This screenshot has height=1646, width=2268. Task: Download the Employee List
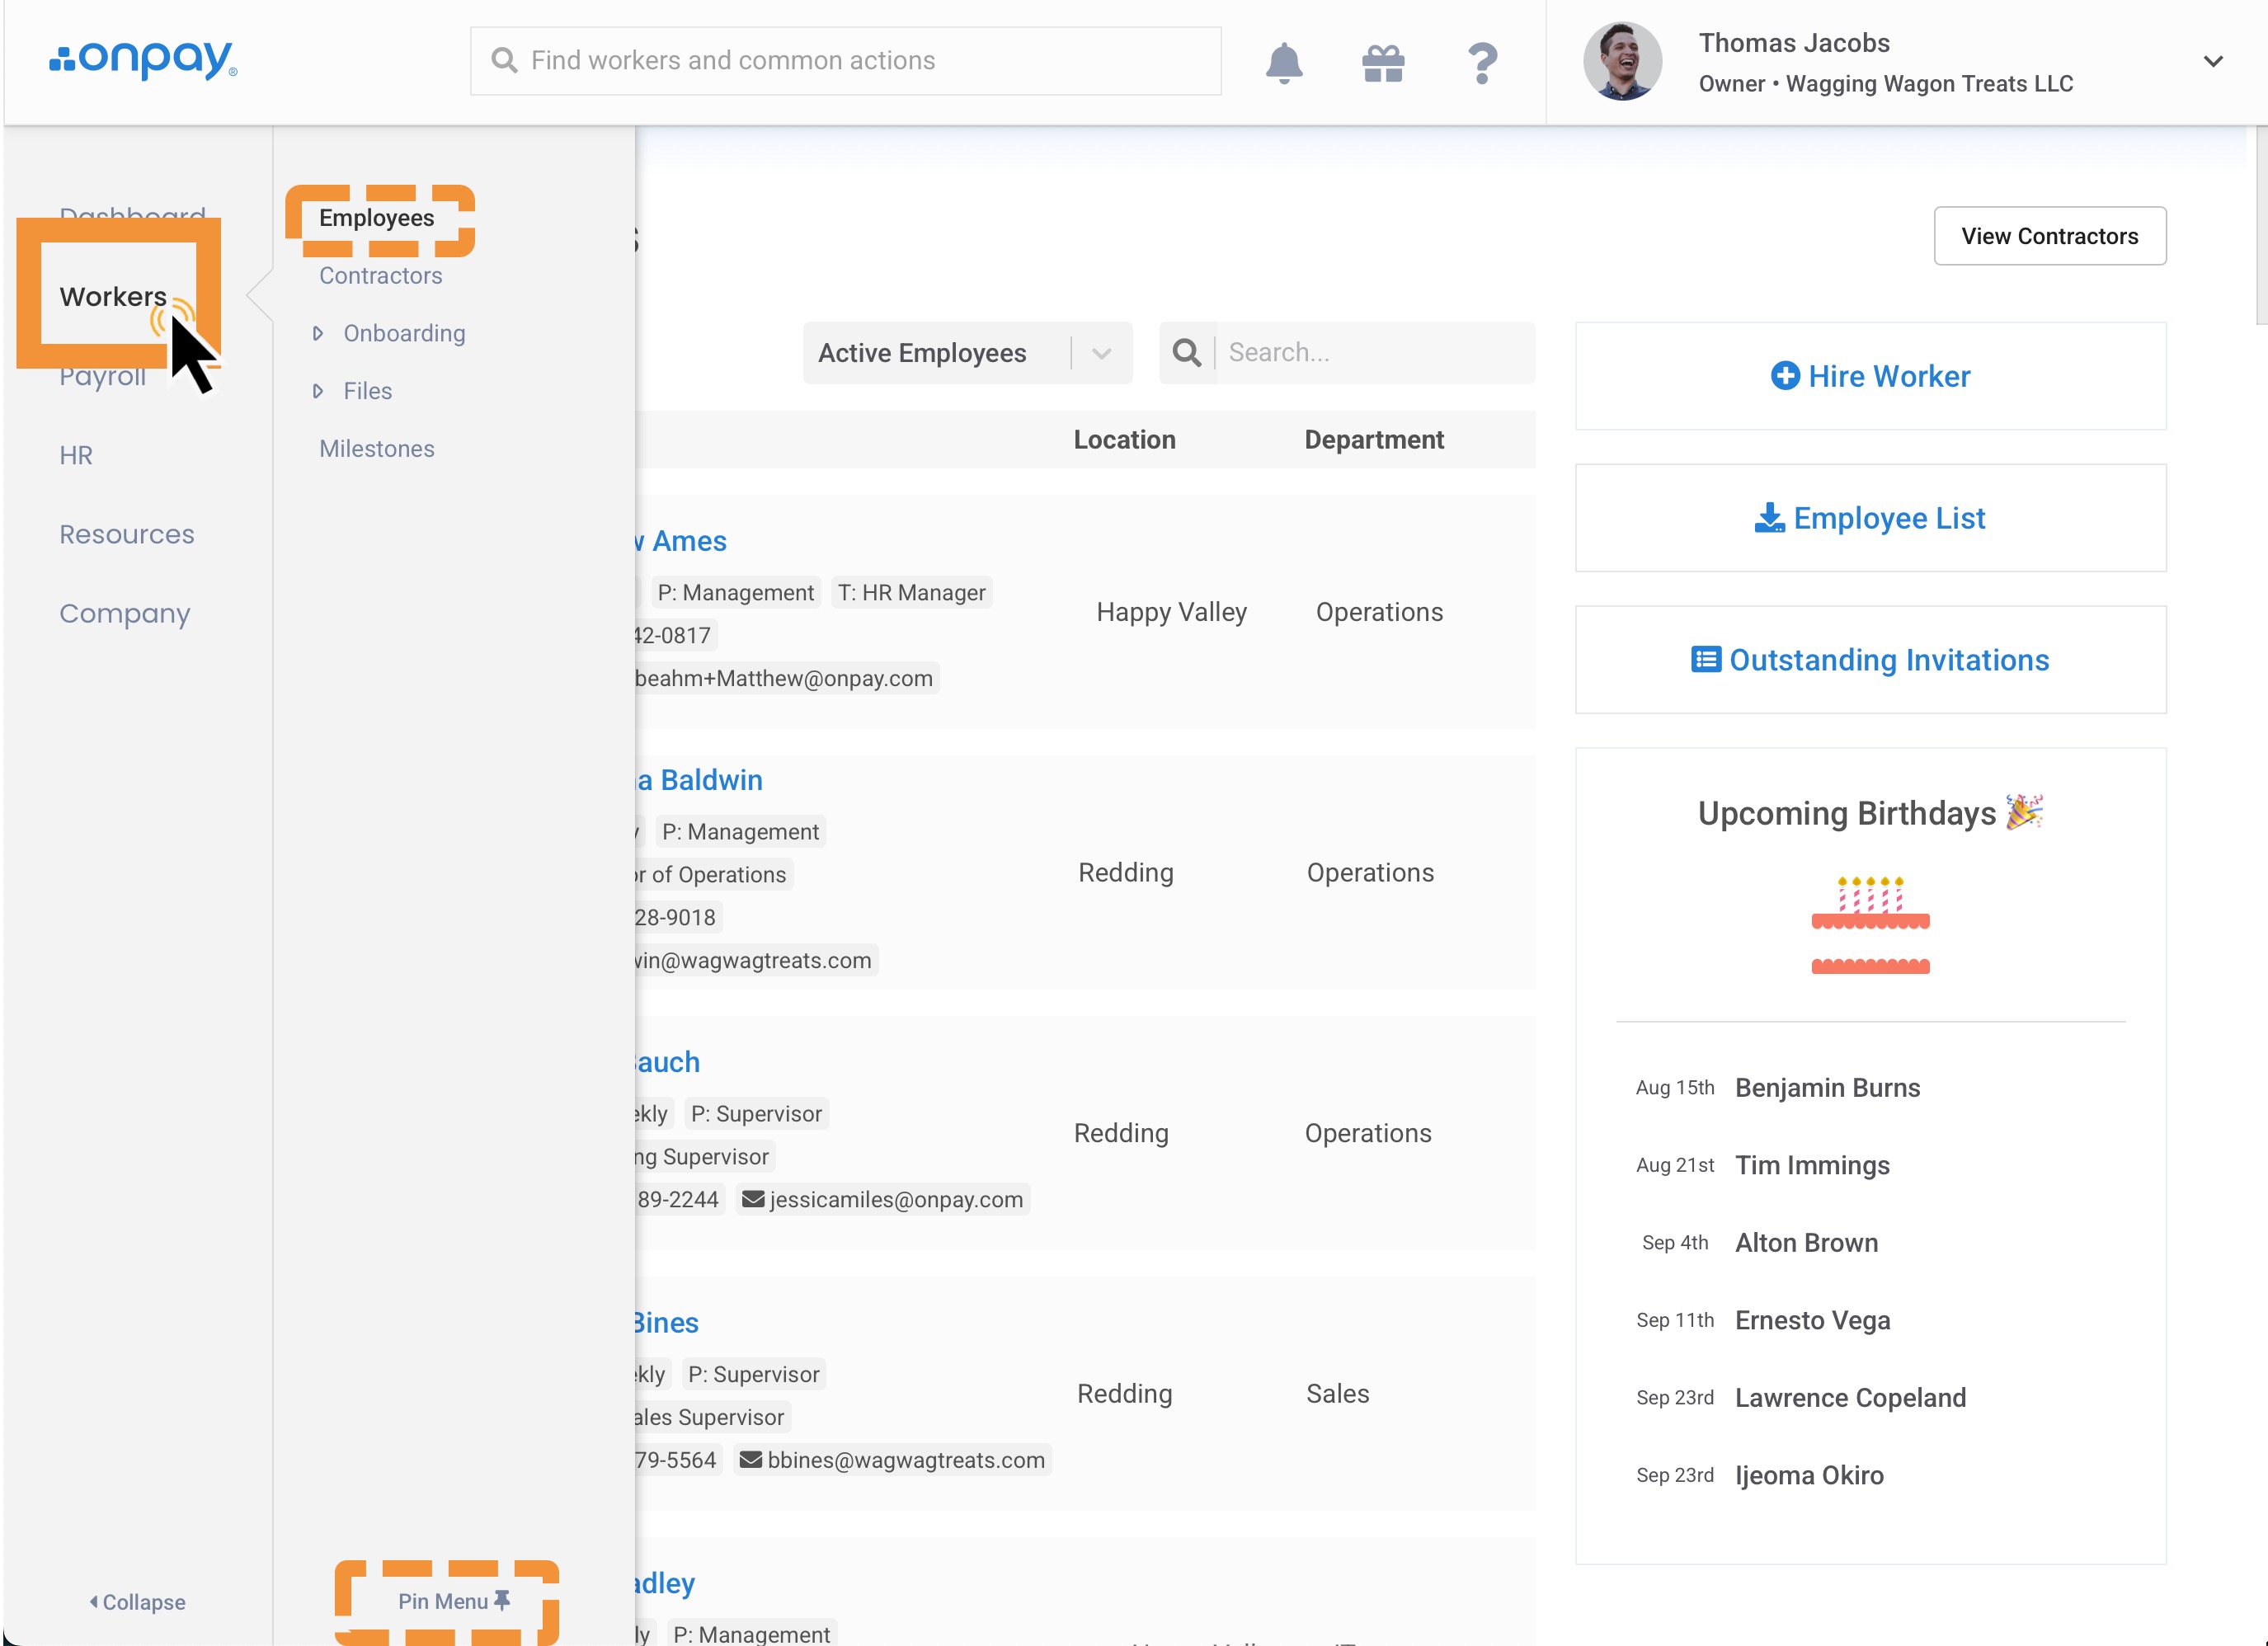(1870, 518)
